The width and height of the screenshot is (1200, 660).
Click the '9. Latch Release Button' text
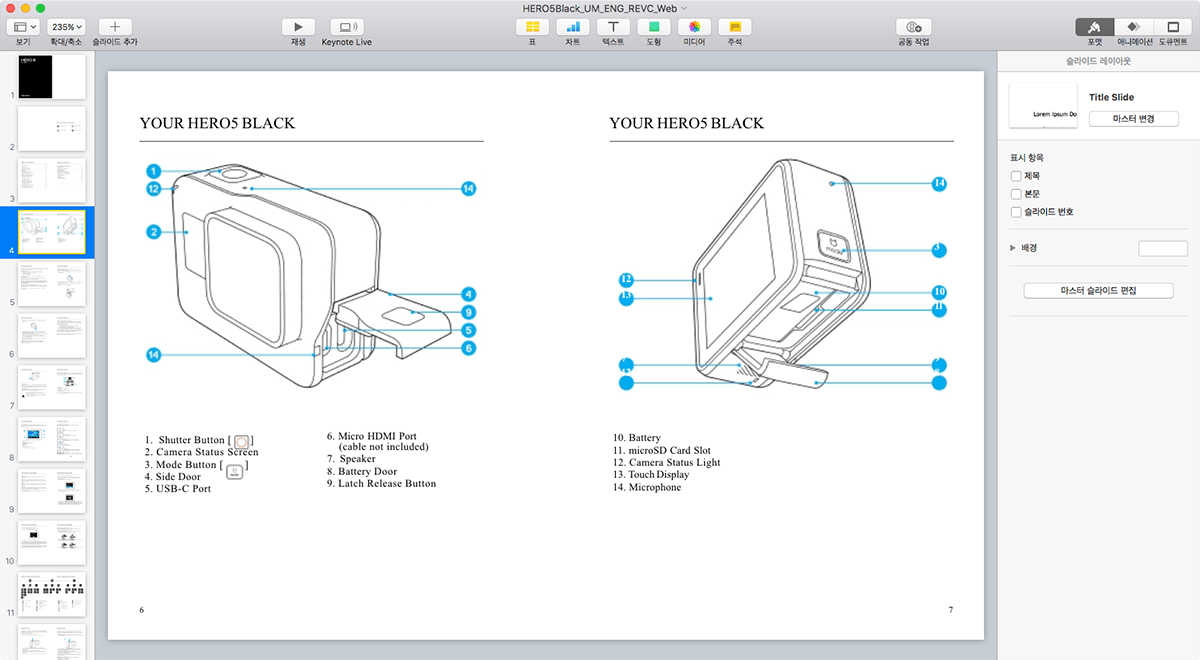click(x=381, y=483)
